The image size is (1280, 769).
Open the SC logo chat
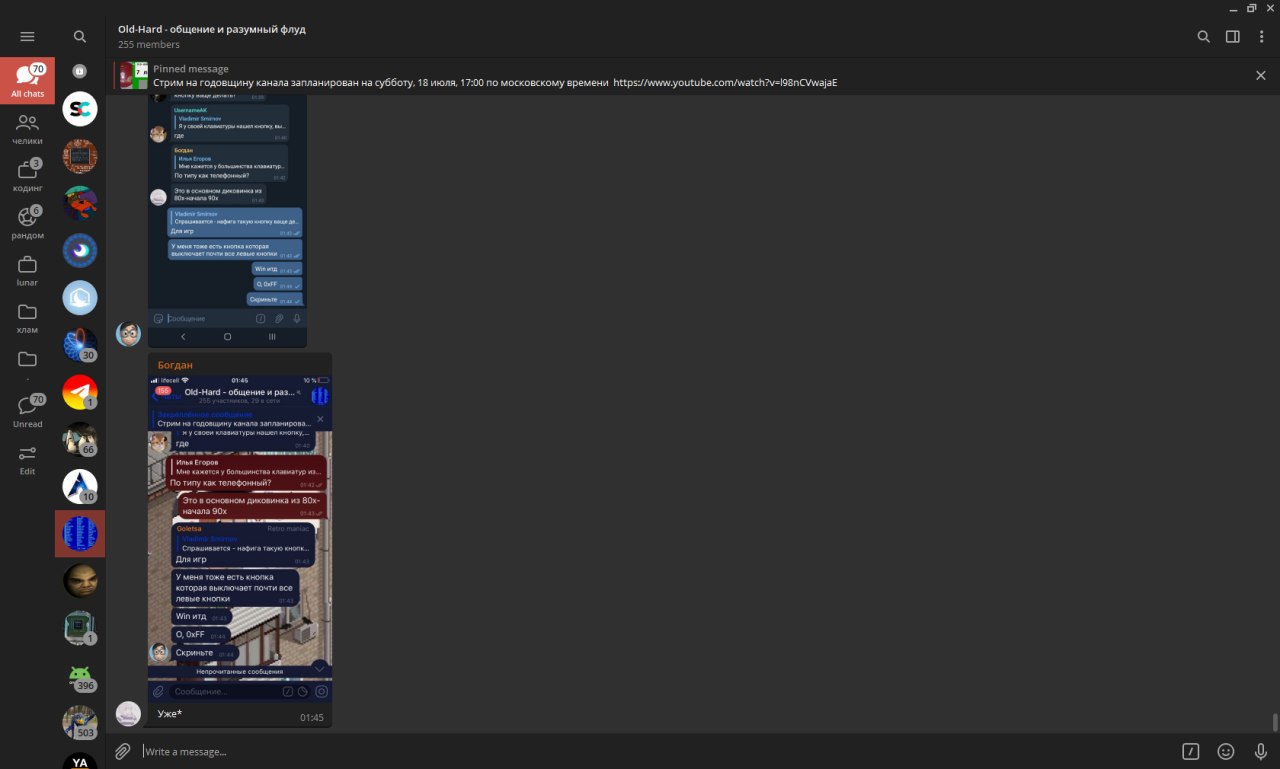pos(80,108)
